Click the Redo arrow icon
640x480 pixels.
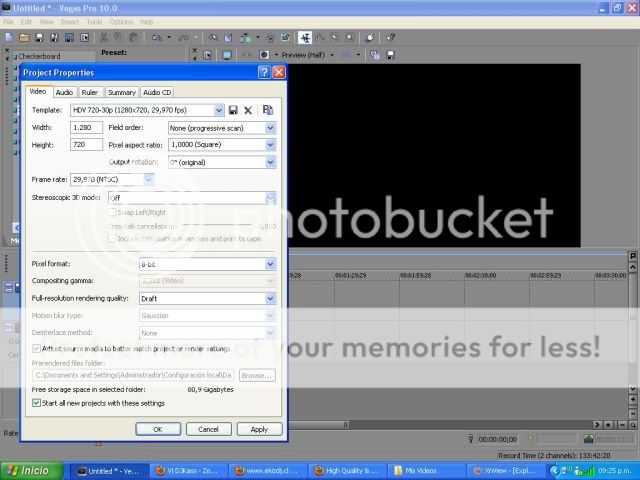pyautogui.click(x=184, y=38)
